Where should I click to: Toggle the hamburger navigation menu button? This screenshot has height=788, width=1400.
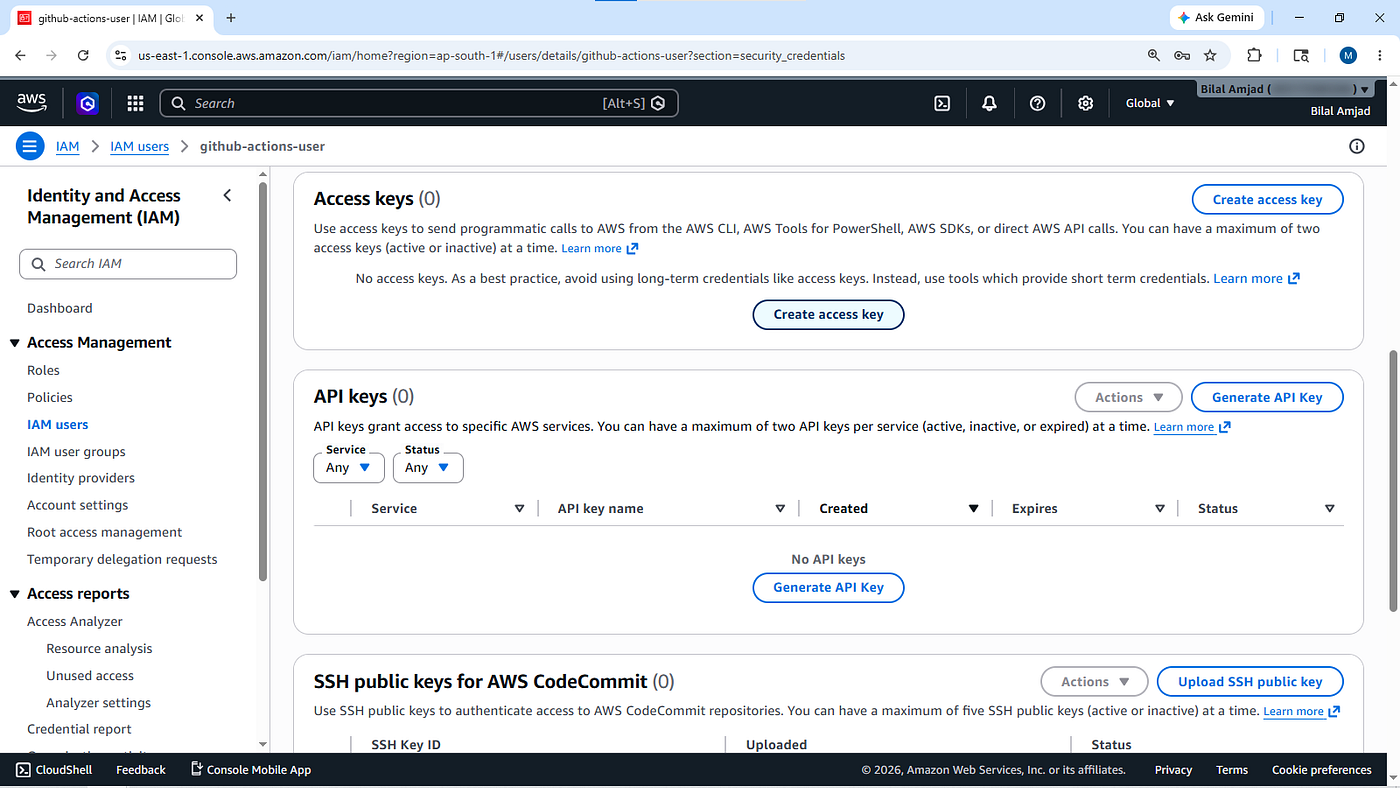(30, 146)
